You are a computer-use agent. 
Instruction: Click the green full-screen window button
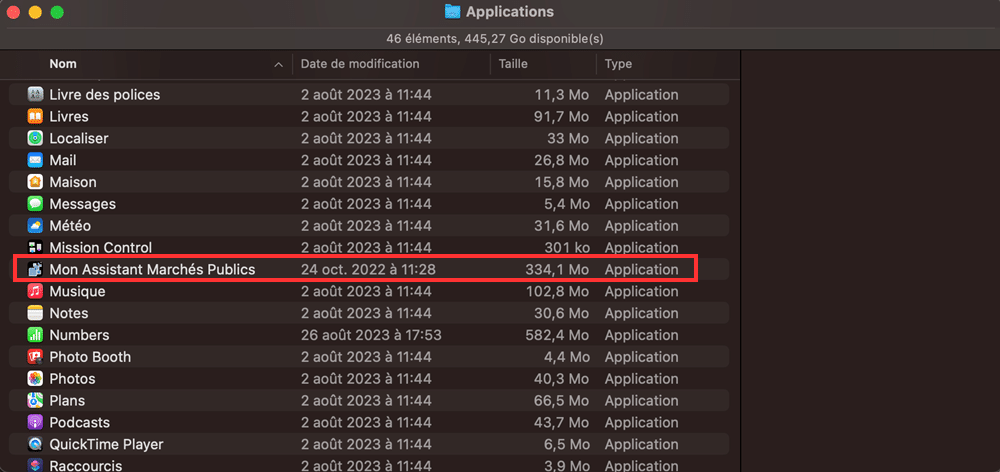click(x=57, y=13)
